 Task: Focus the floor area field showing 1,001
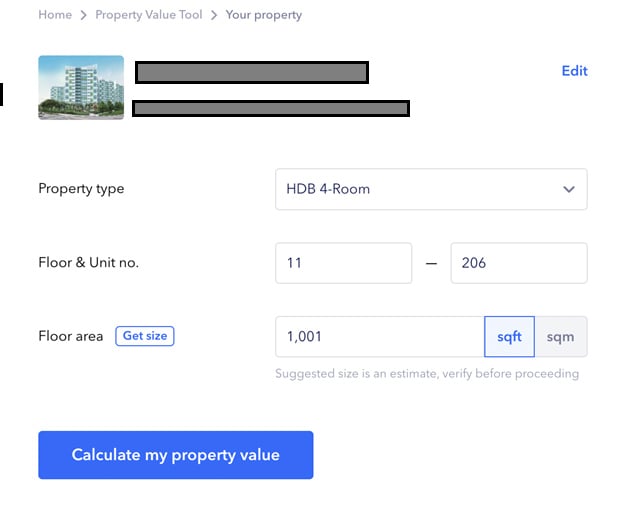click(380, 337)
